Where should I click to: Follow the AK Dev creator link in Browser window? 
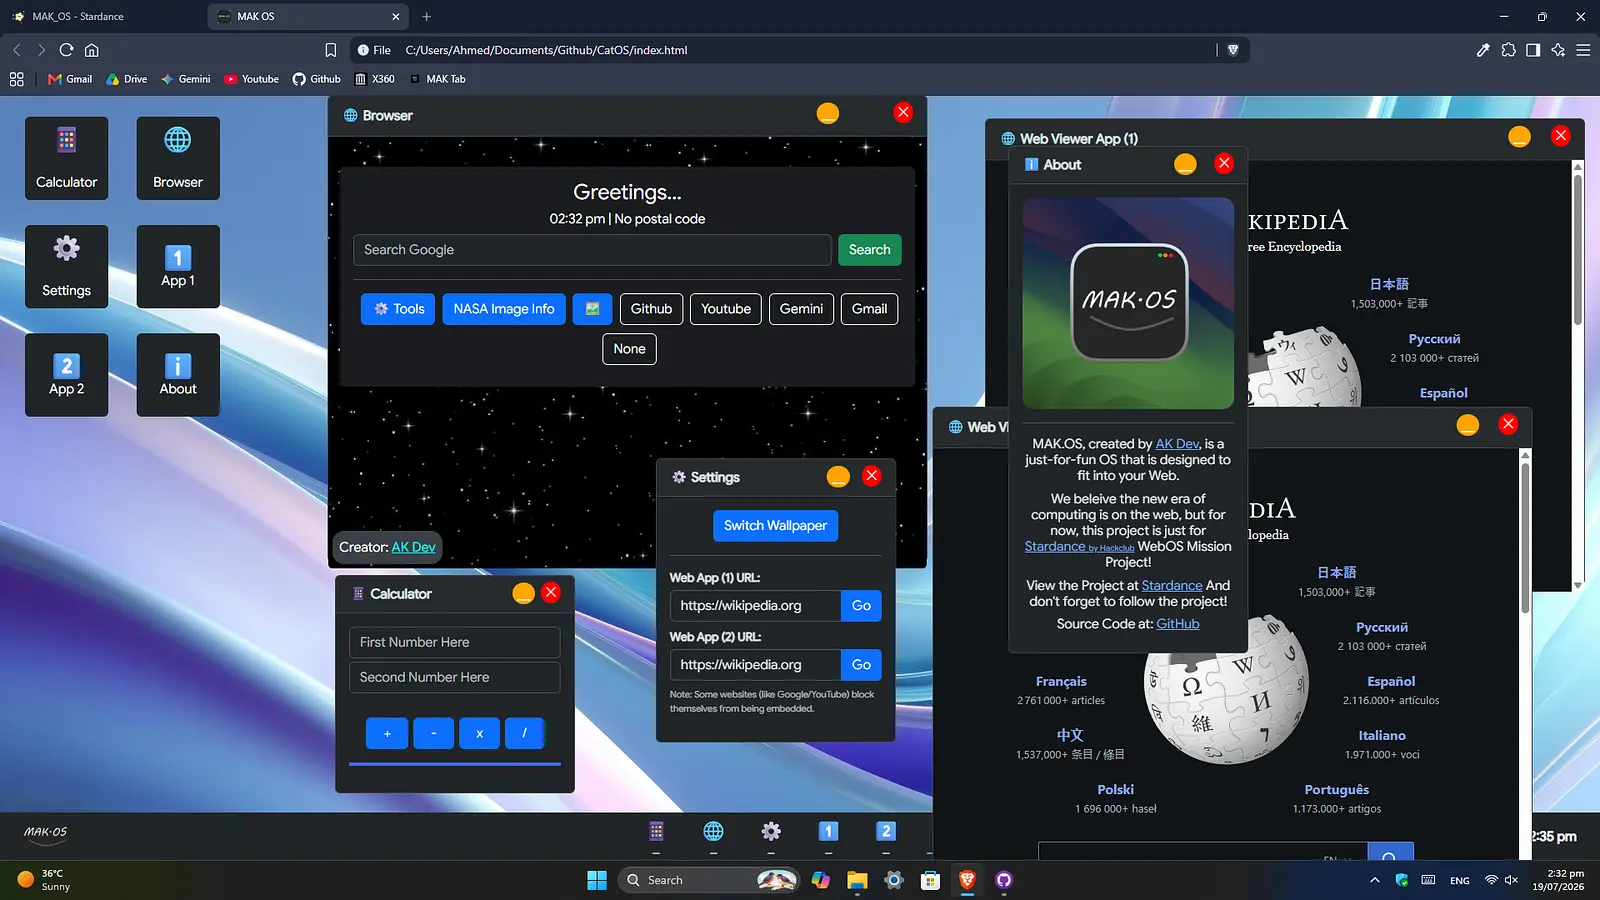tap(414, 547)
